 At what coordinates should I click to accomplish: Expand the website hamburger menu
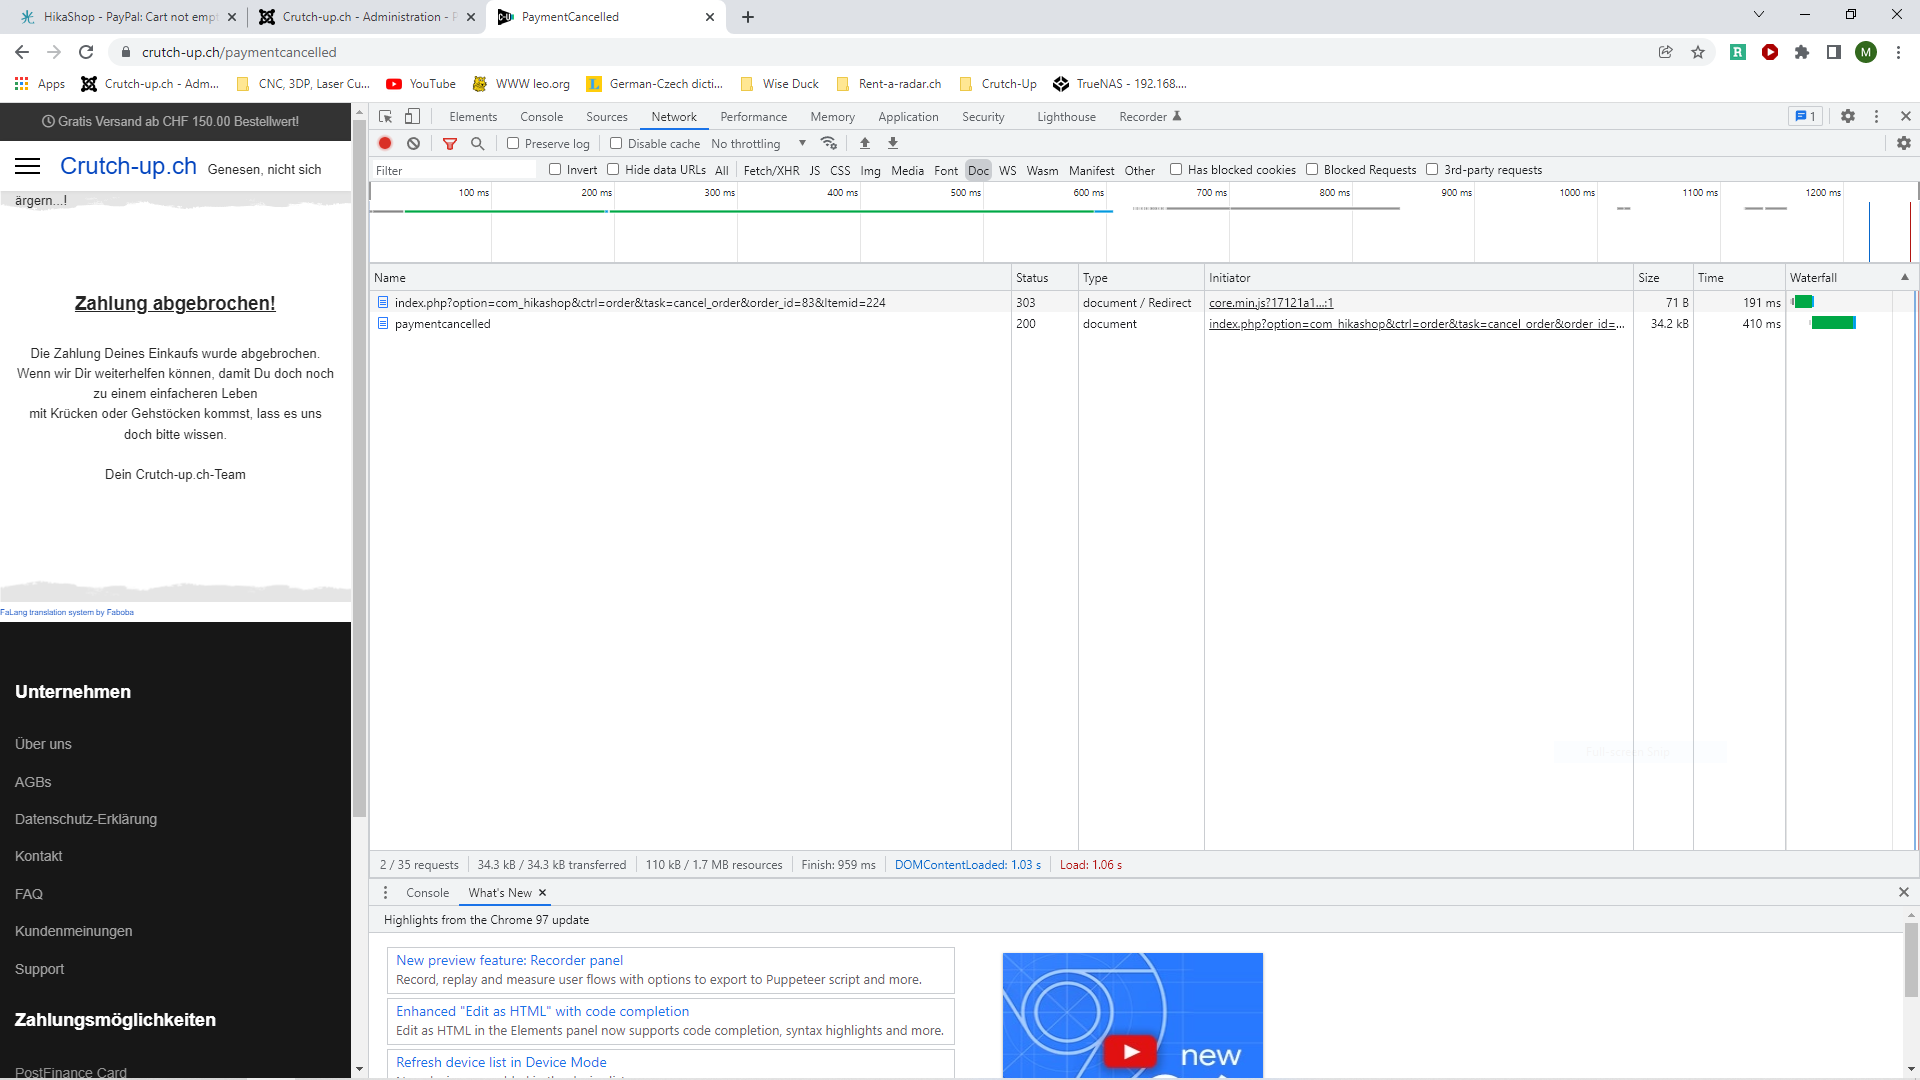[x=28, y=166]
